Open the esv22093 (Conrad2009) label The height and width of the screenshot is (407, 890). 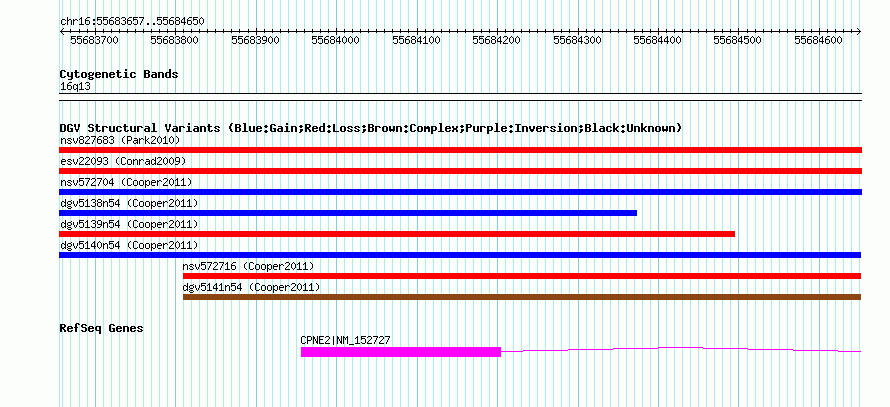(x=123, y=161)
